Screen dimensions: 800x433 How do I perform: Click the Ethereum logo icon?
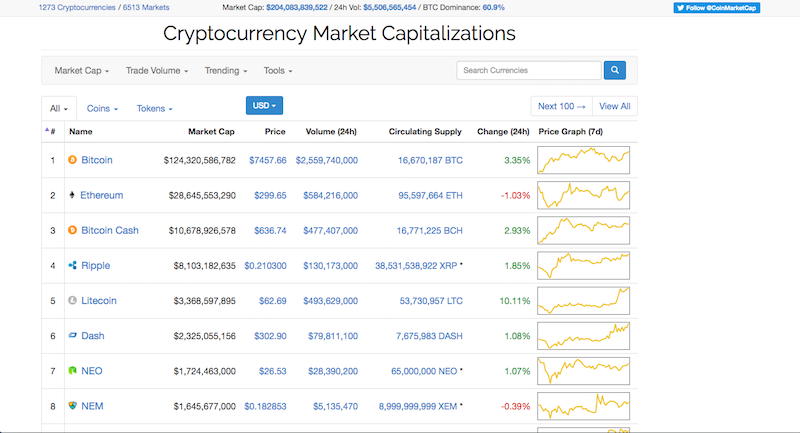coord(72,195)
